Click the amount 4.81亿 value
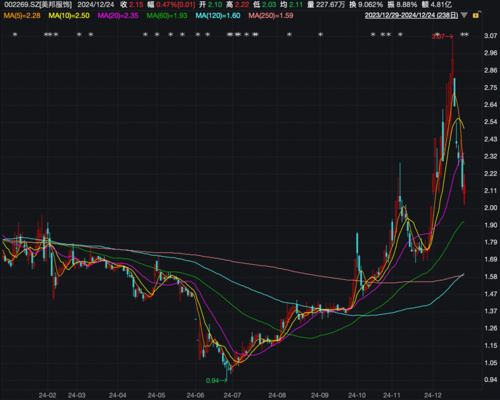 [441, 5]
